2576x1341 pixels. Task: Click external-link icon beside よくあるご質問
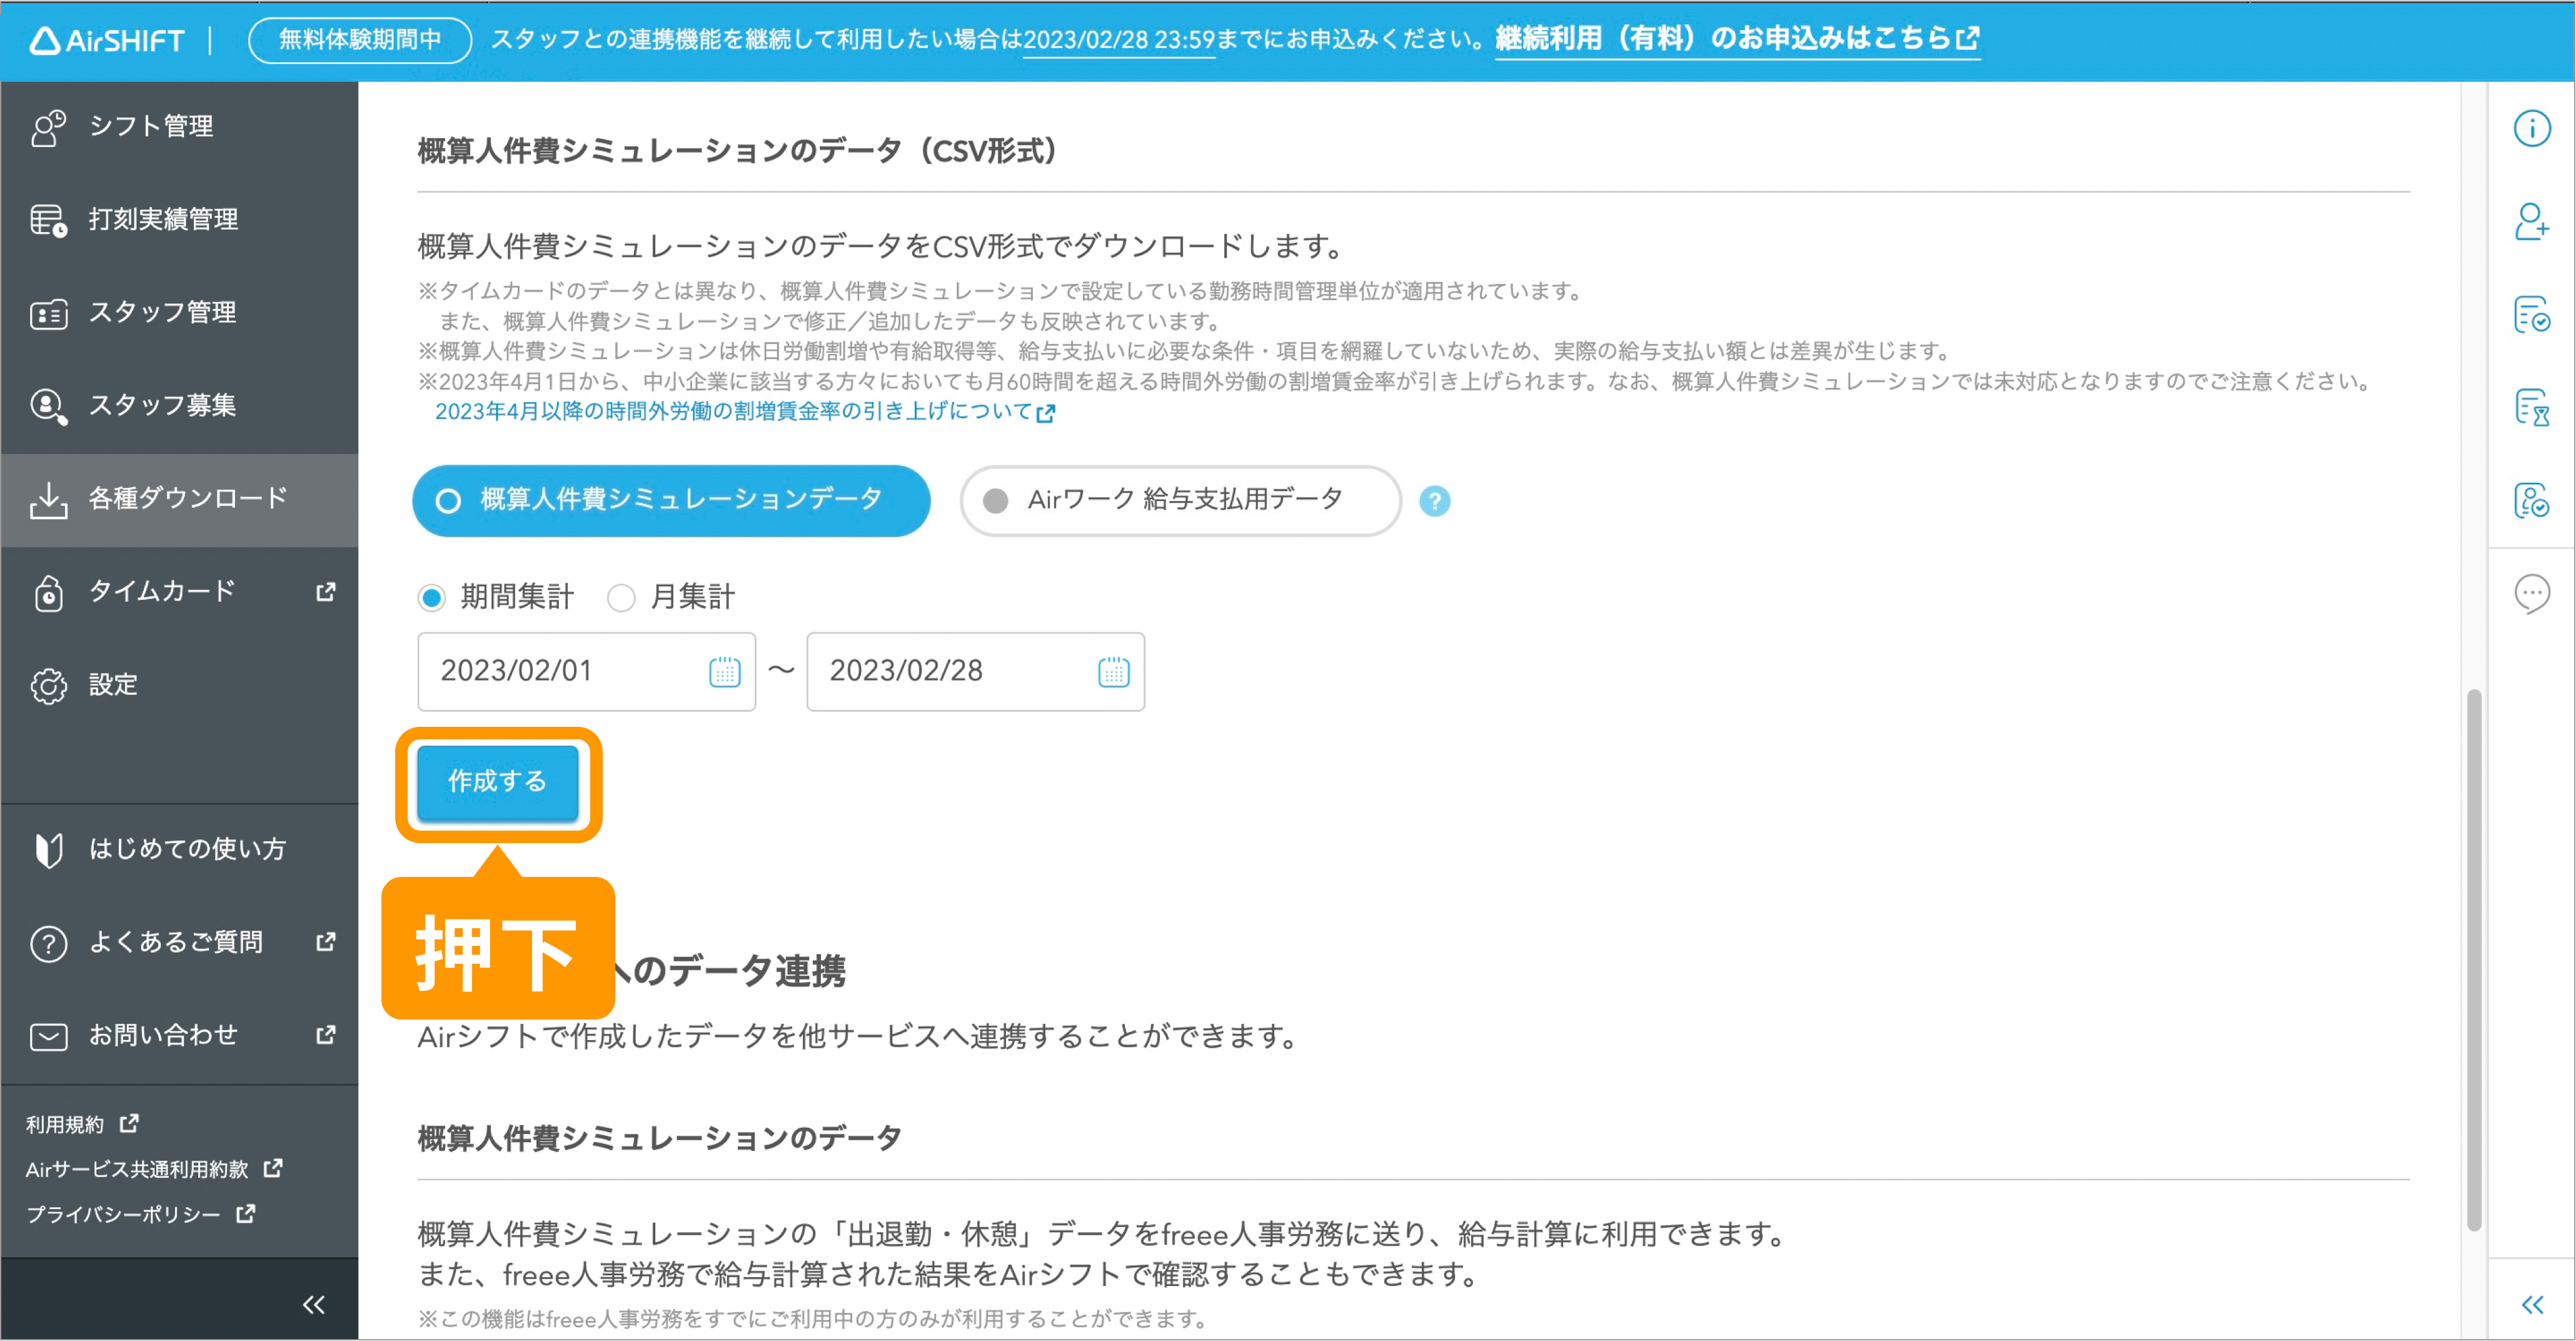[325, 942]
